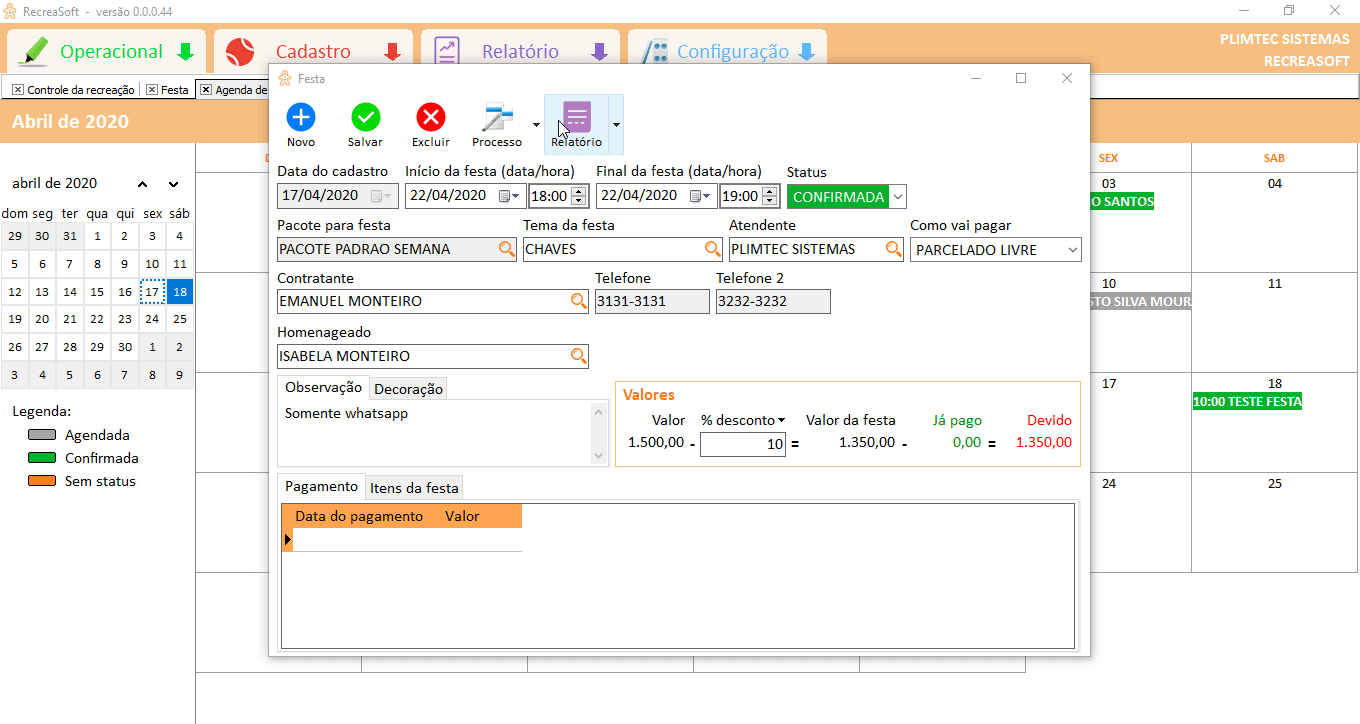Open the Relatório main menu

pyautogui.click(x=520, y=51)
